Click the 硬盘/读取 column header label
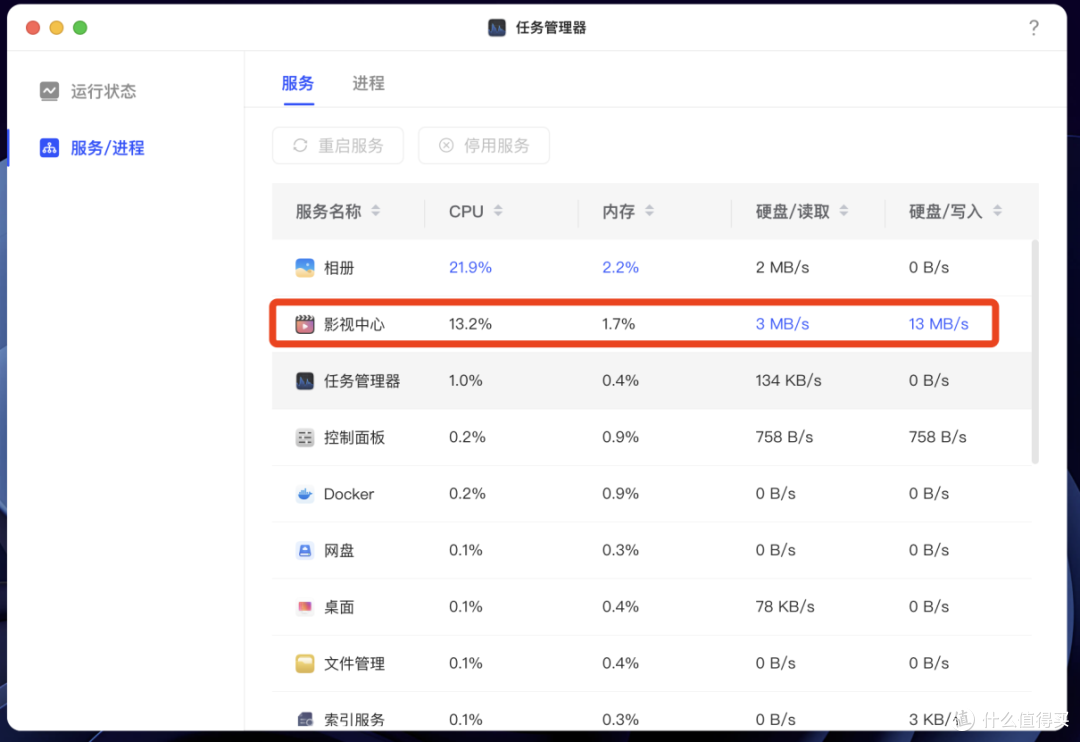The image size is (1080, 742). pos(793,212)
